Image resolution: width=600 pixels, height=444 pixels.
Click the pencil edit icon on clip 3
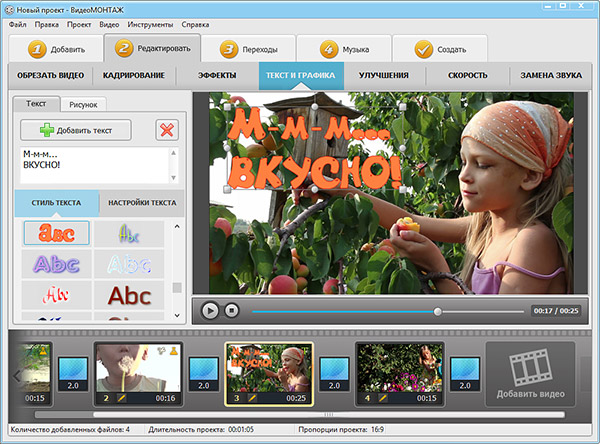coord(252,398)
